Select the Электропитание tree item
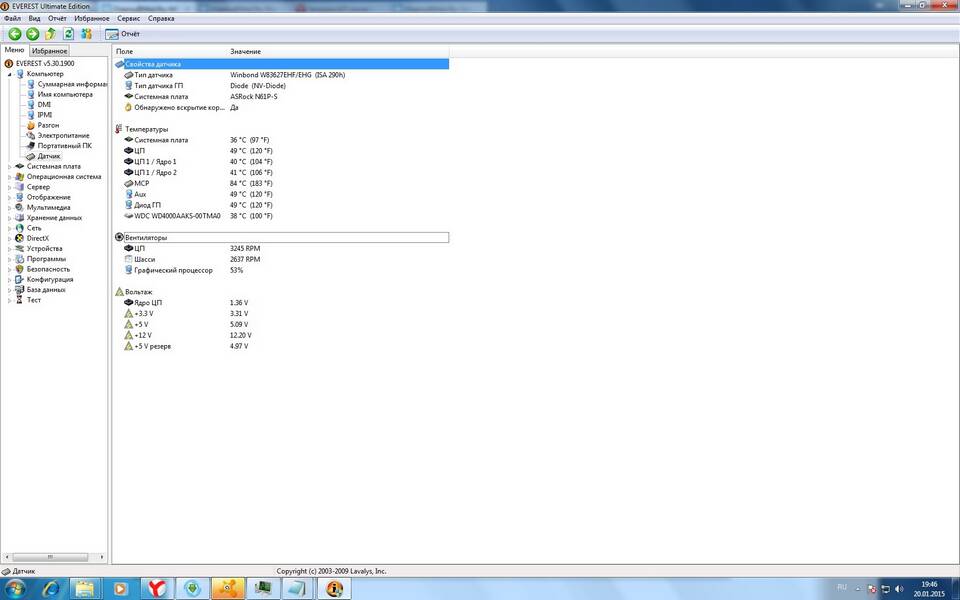 pyautogui.click(x=63, y=135)
